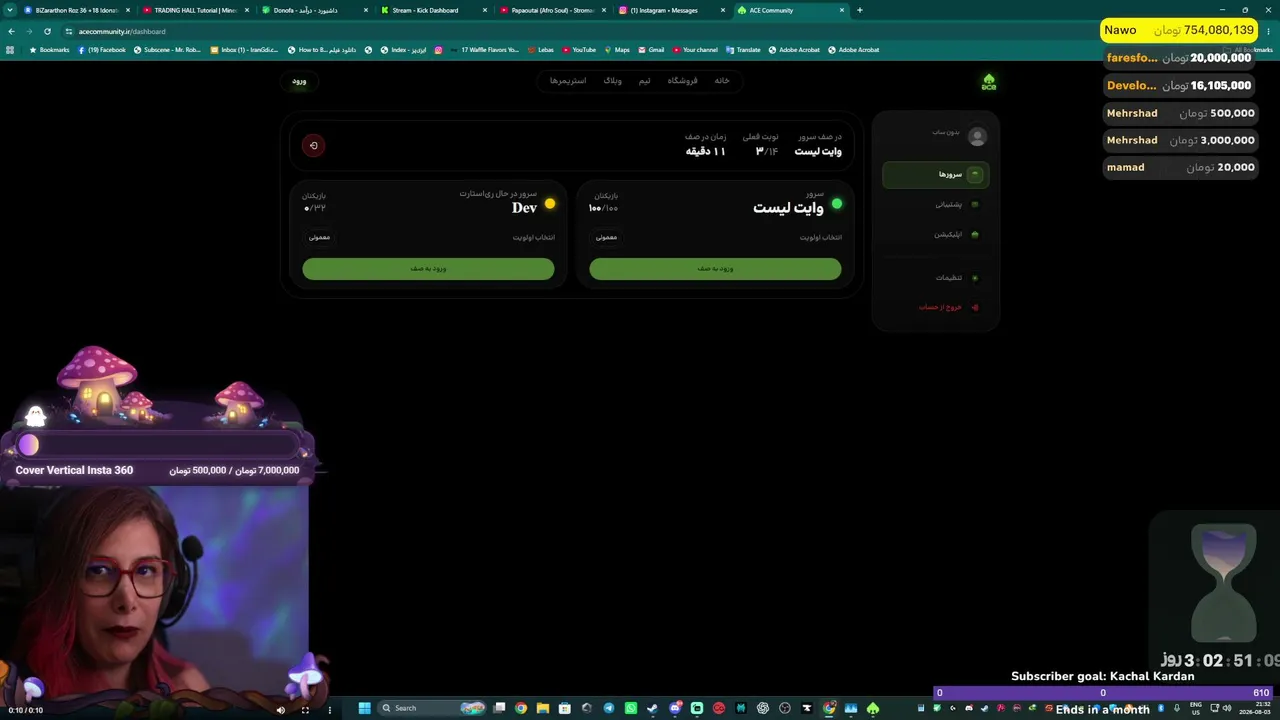
Task: Join the queue for the وایت لیست server
Action: (x=715, y=269)
